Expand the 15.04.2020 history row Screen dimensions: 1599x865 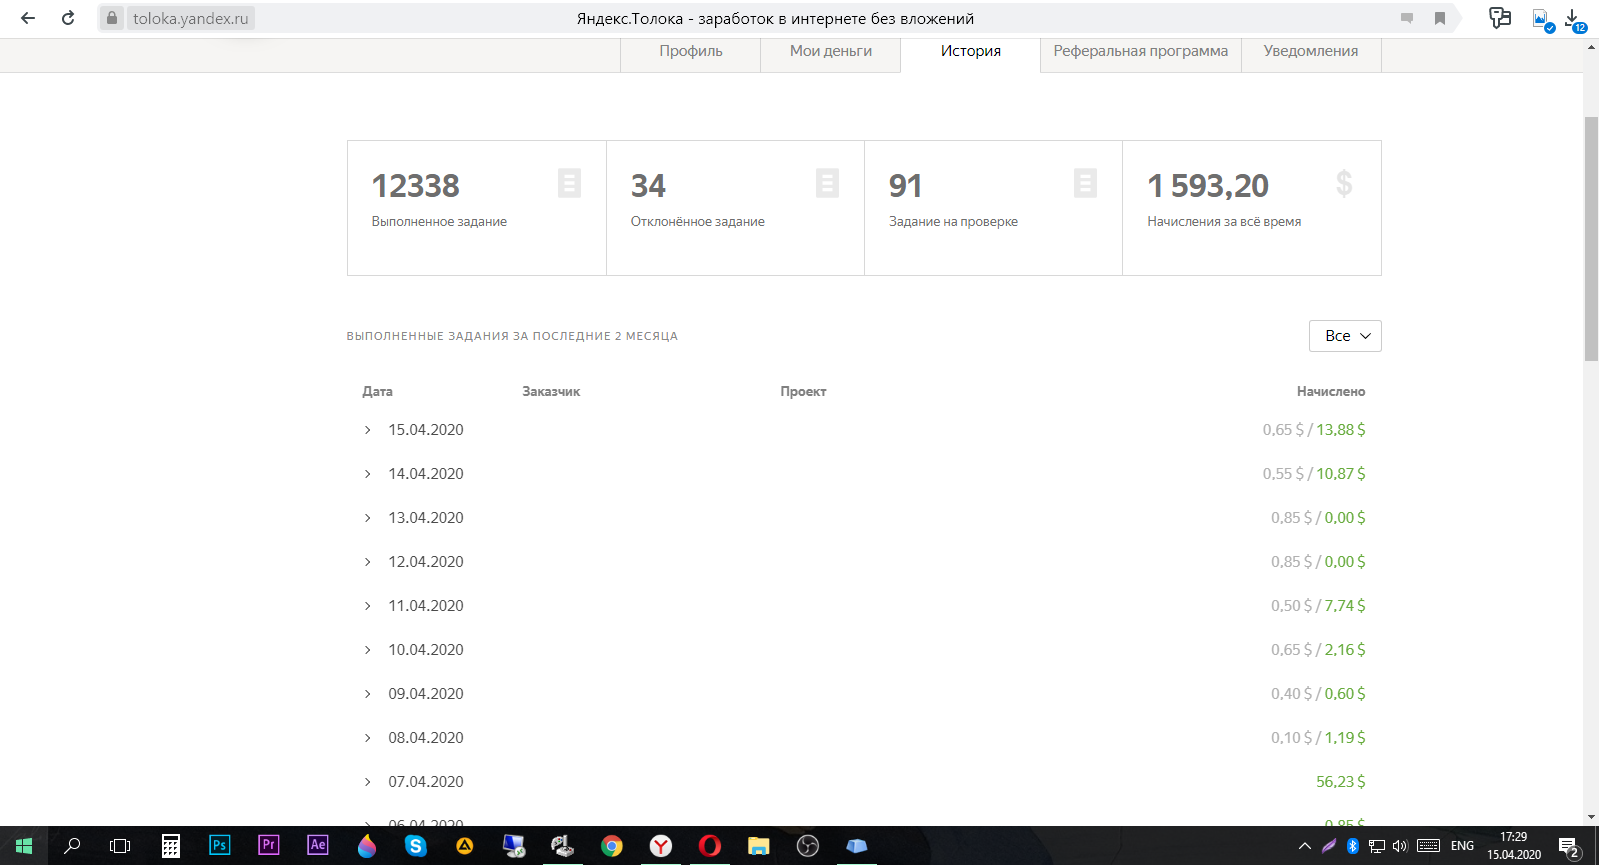click(x=367, y=430)
